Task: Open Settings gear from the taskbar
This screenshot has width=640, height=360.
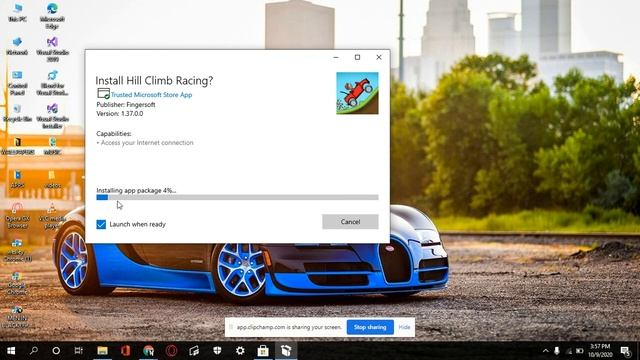Action: [240, 351]
